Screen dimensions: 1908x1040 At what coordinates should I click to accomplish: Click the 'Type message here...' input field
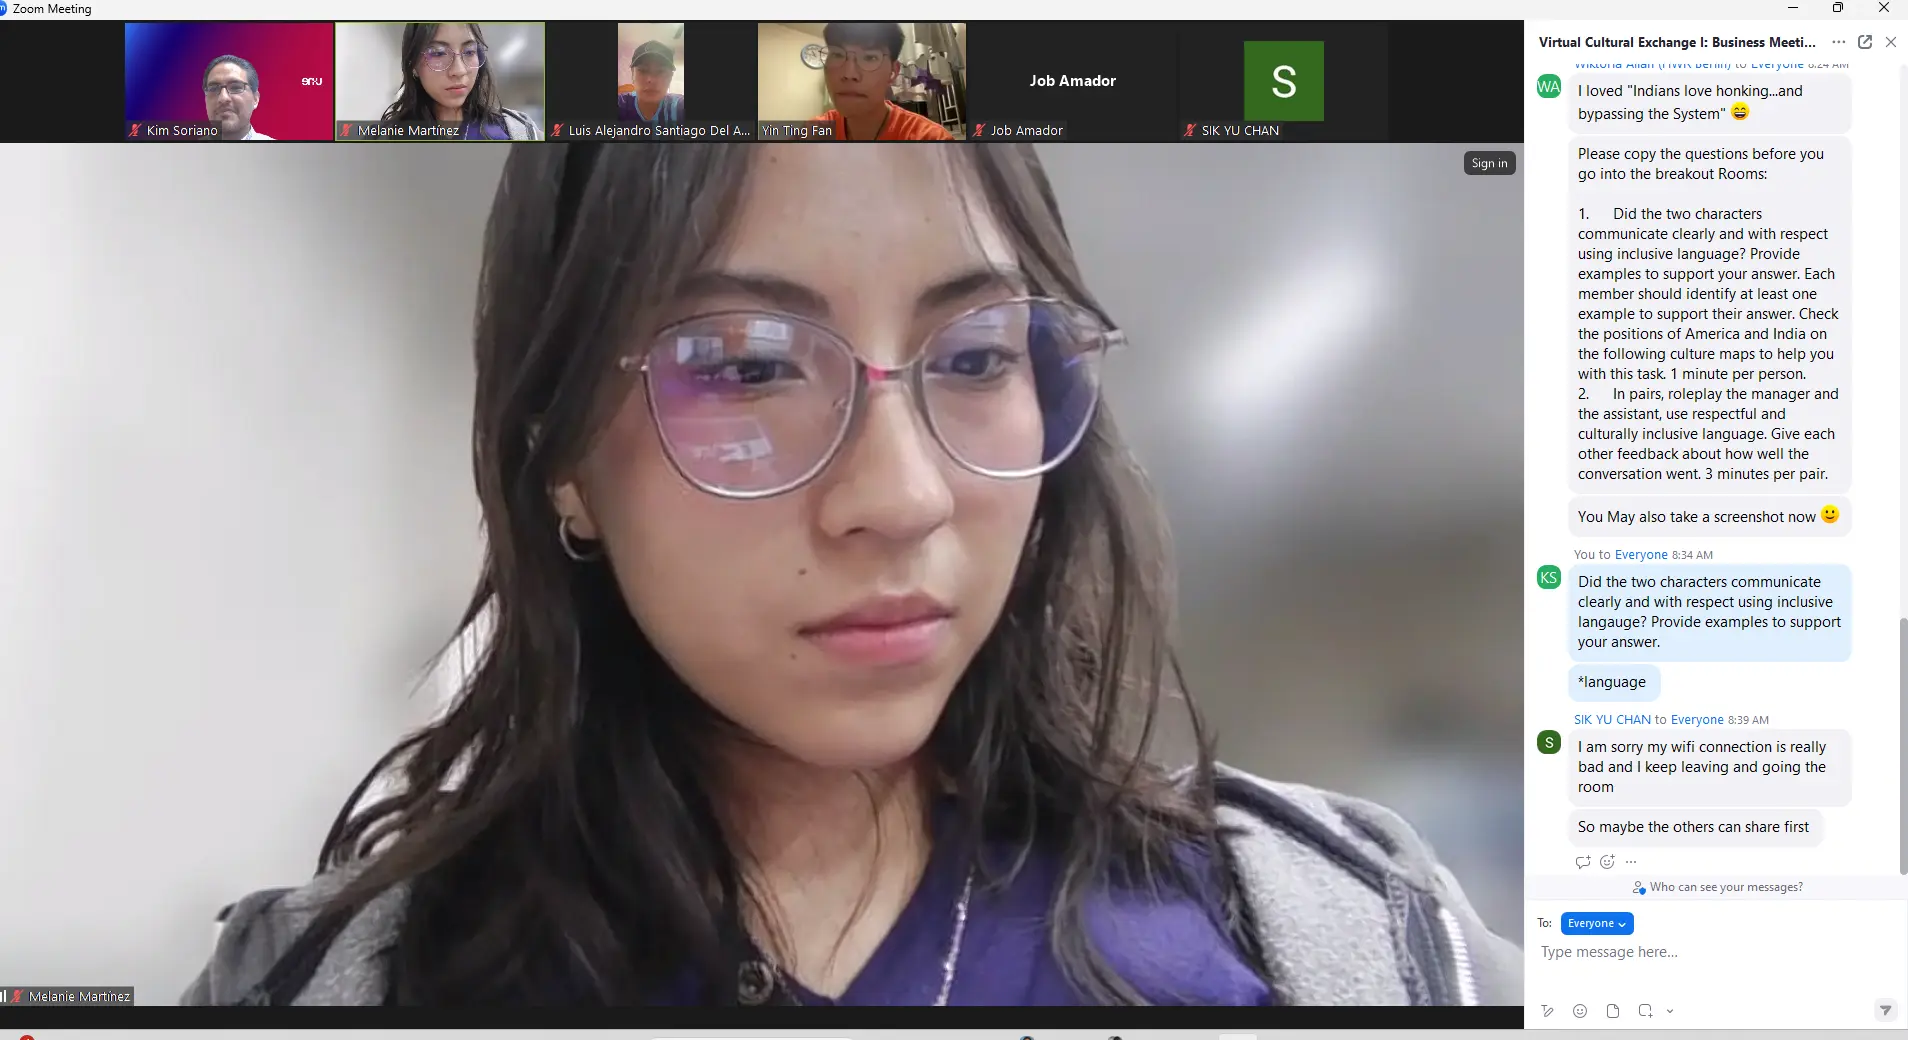coord(1700,952)
